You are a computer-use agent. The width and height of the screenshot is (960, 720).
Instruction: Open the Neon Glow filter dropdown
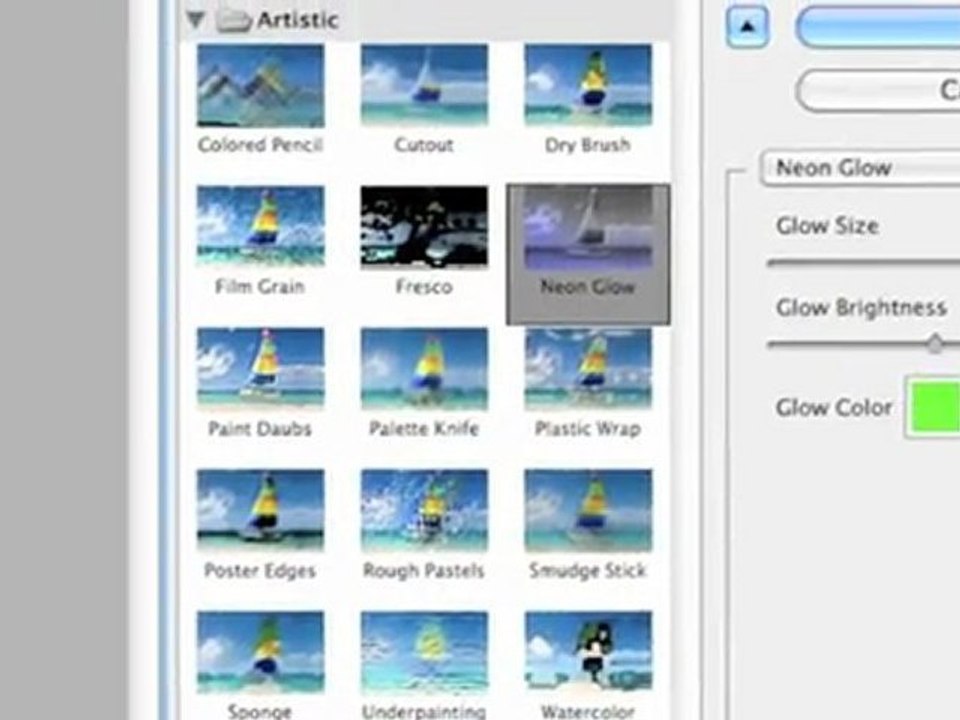coord(860,168)
